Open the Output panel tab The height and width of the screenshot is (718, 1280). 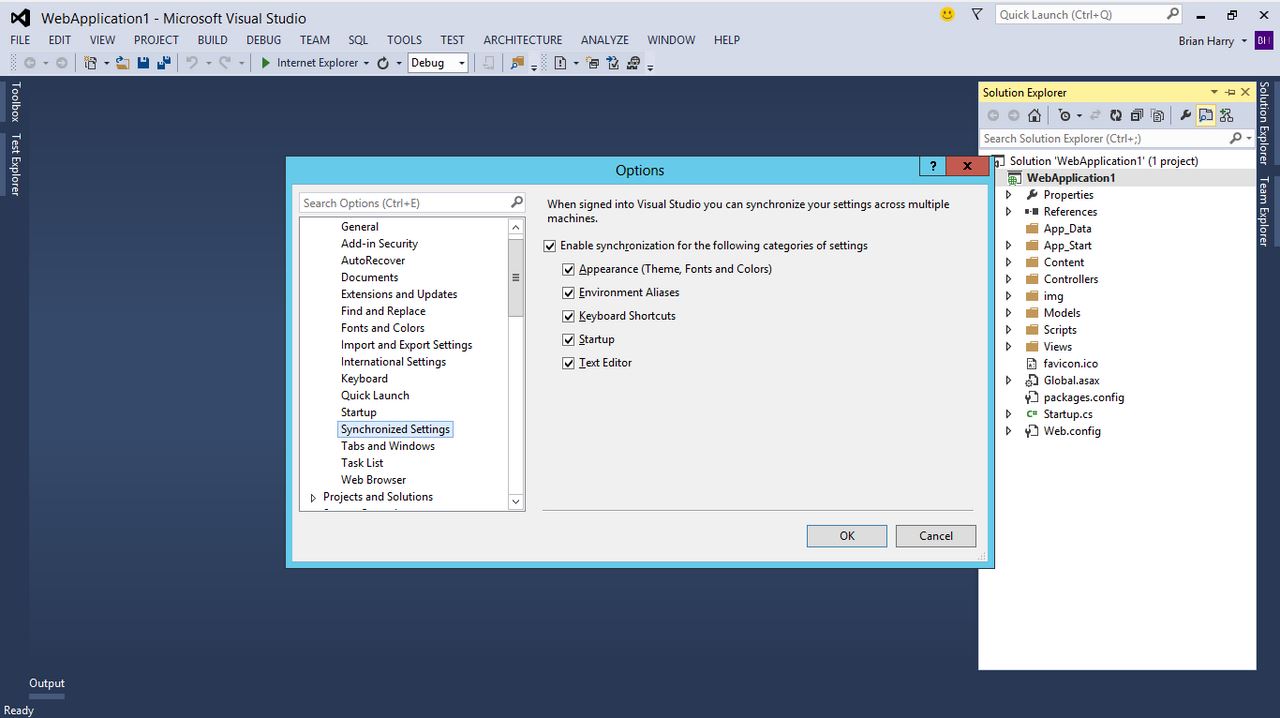click(47, 684)
